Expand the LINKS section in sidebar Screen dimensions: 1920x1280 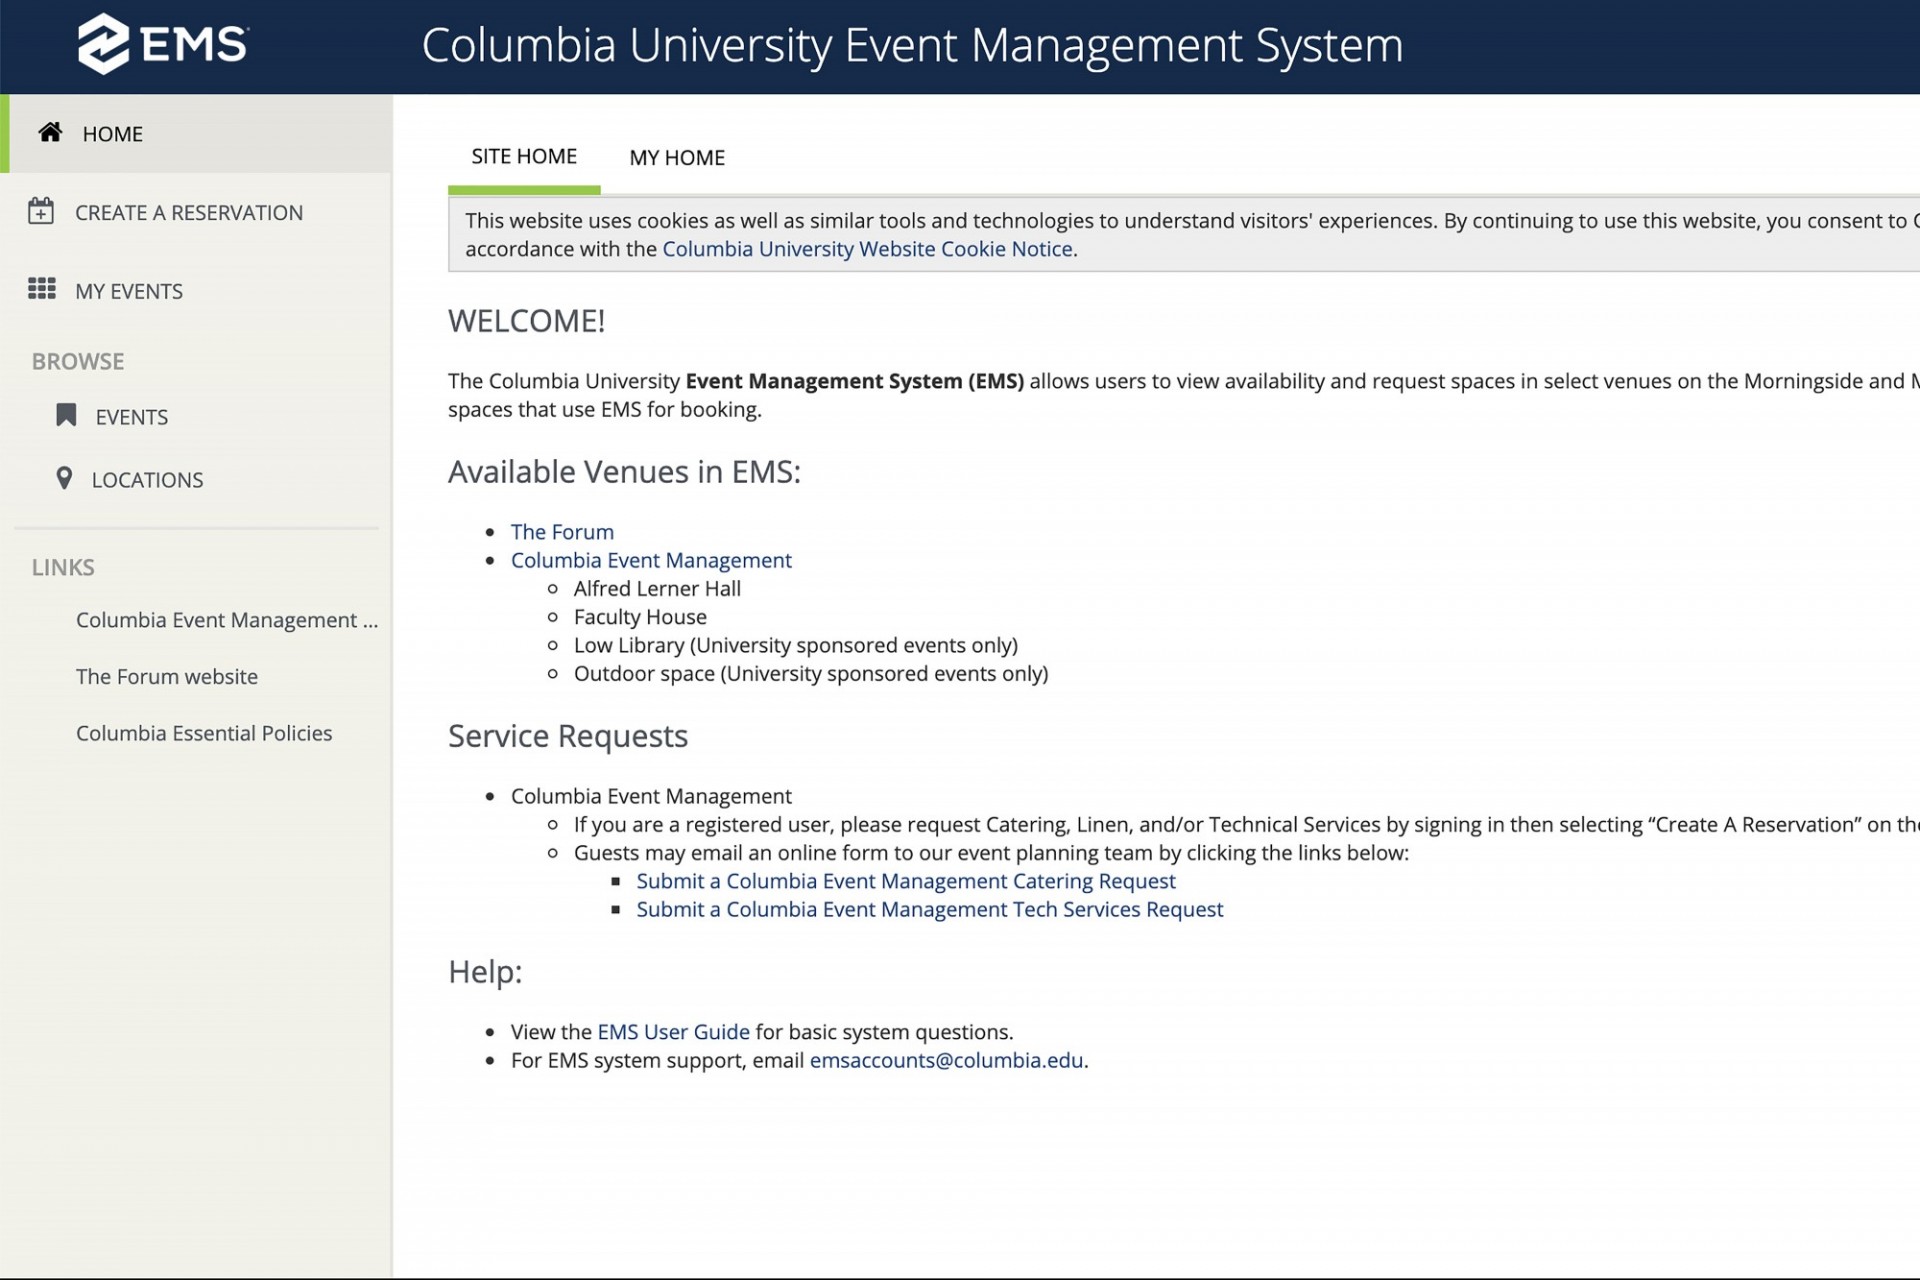coord(63,566)
